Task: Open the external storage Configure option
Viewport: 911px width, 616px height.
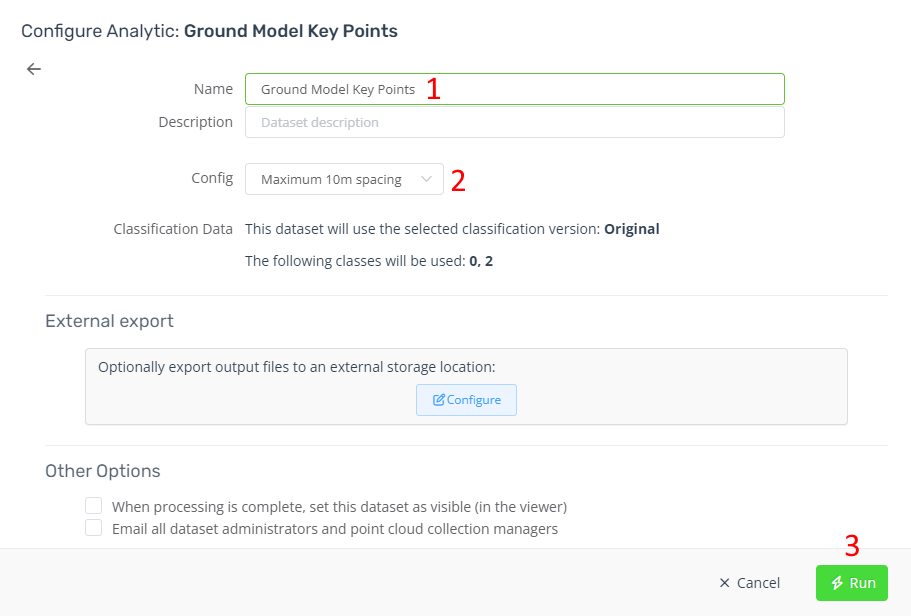Action: point(466,399)
